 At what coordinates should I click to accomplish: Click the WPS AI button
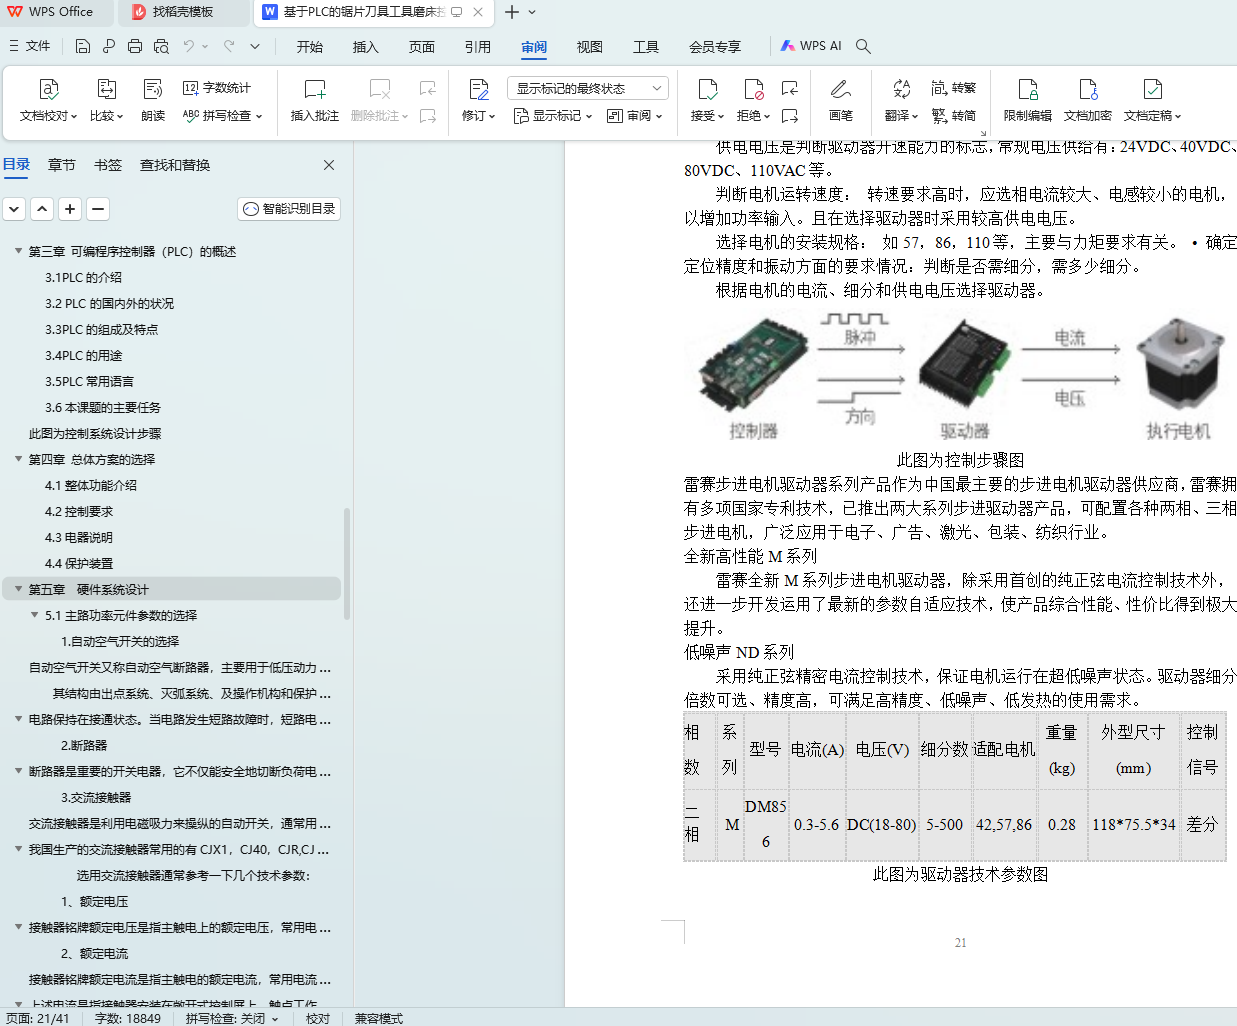(x=811, y=46)
